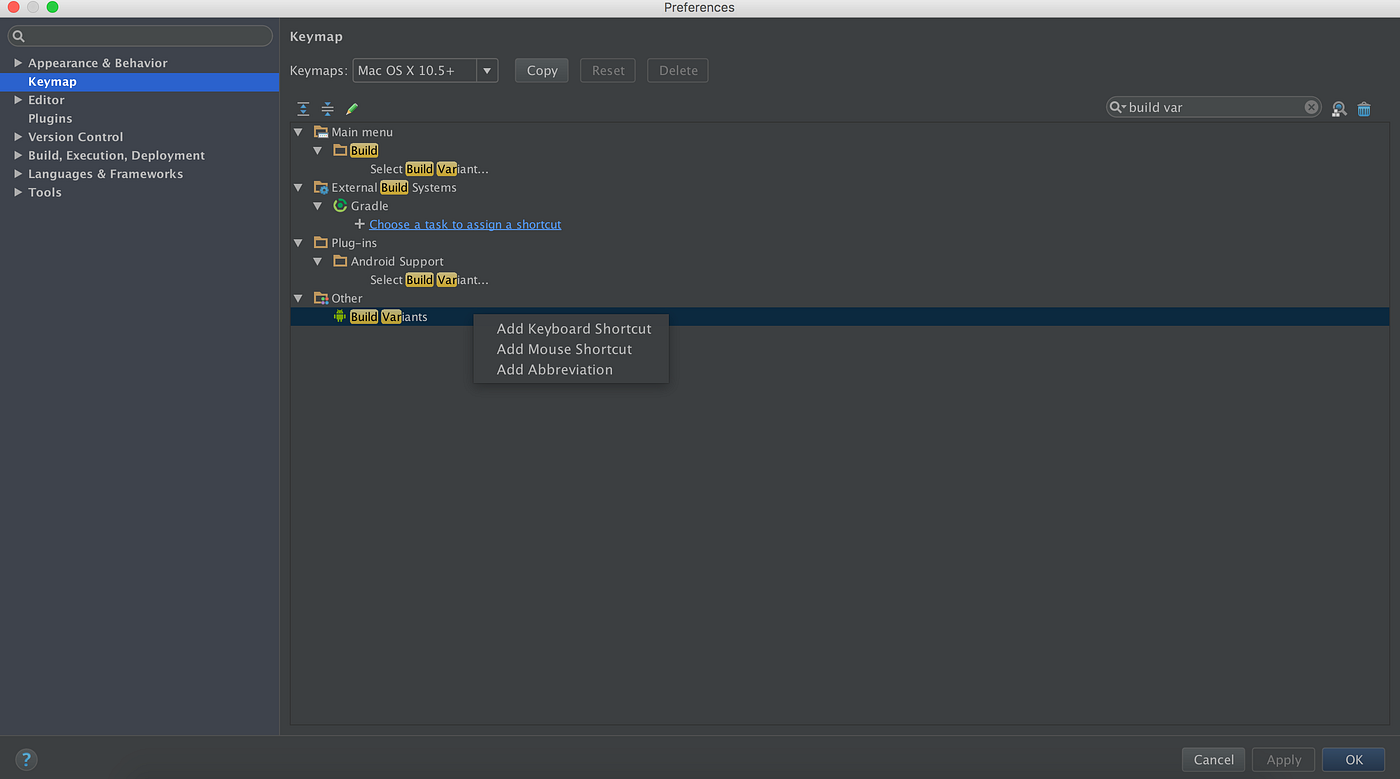Choose Add Abbreviation in the context menu

click(555, 369)
